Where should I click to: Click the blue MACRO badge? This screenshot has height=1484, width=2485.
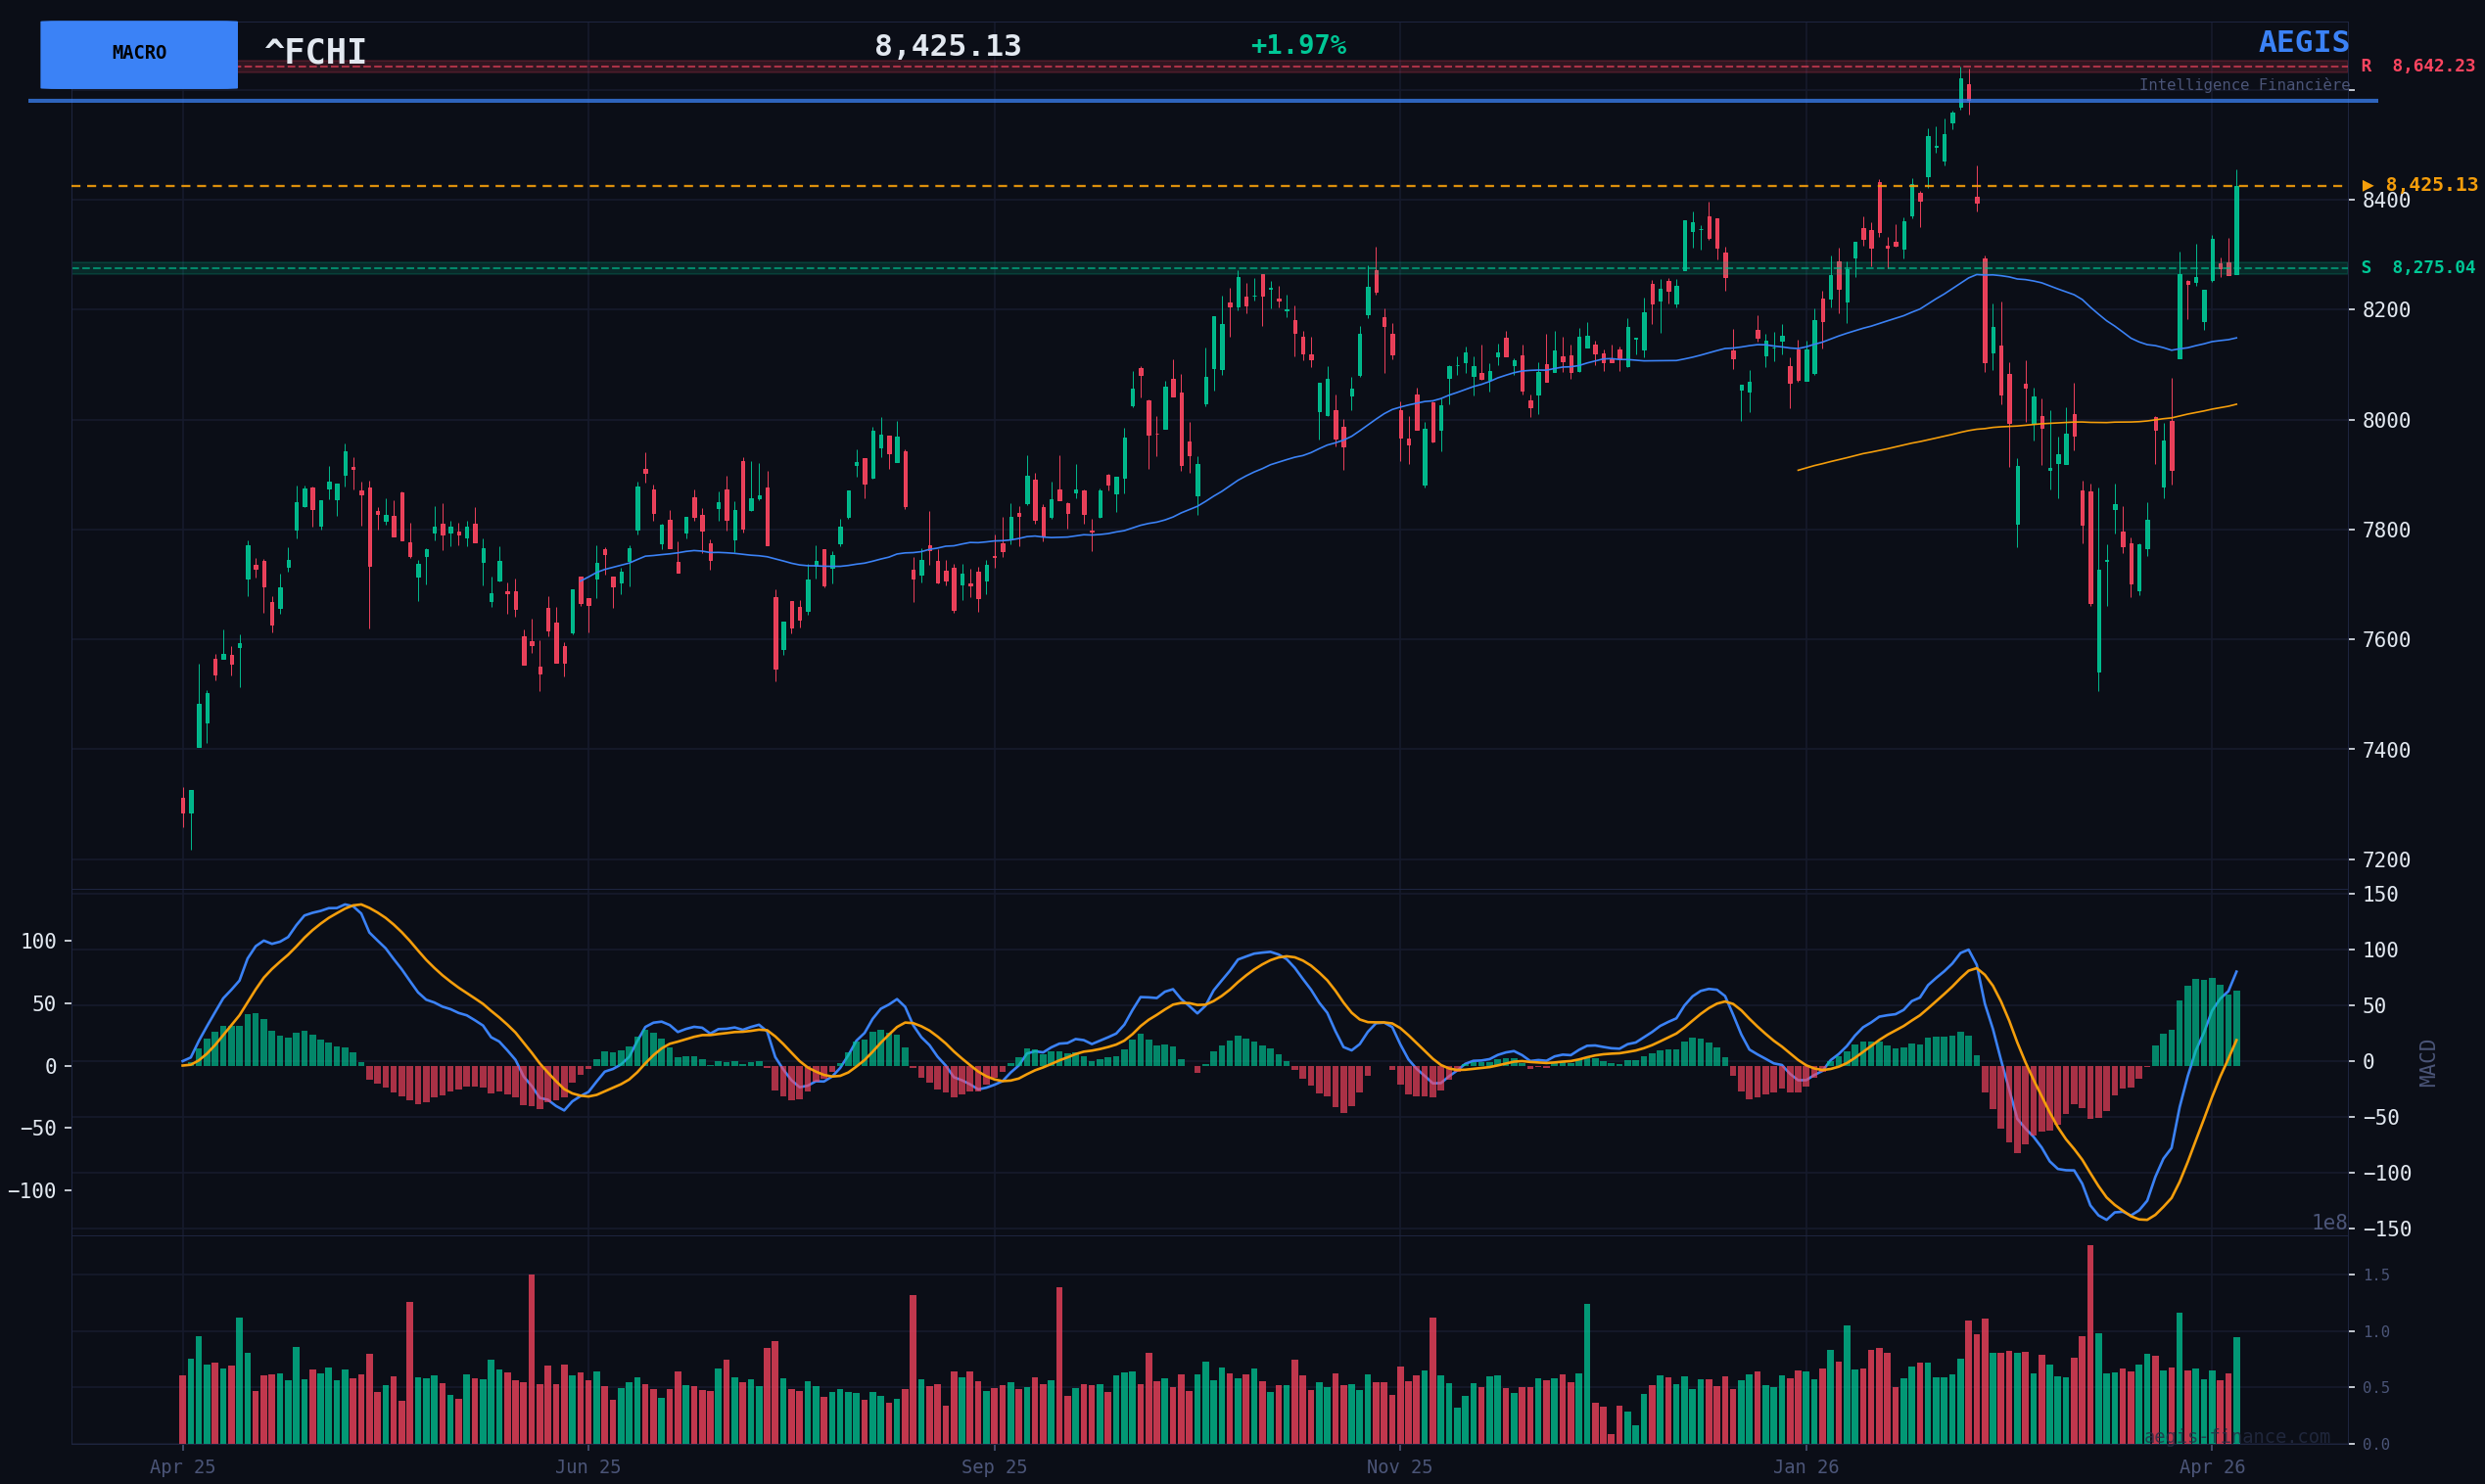[139, 54]
